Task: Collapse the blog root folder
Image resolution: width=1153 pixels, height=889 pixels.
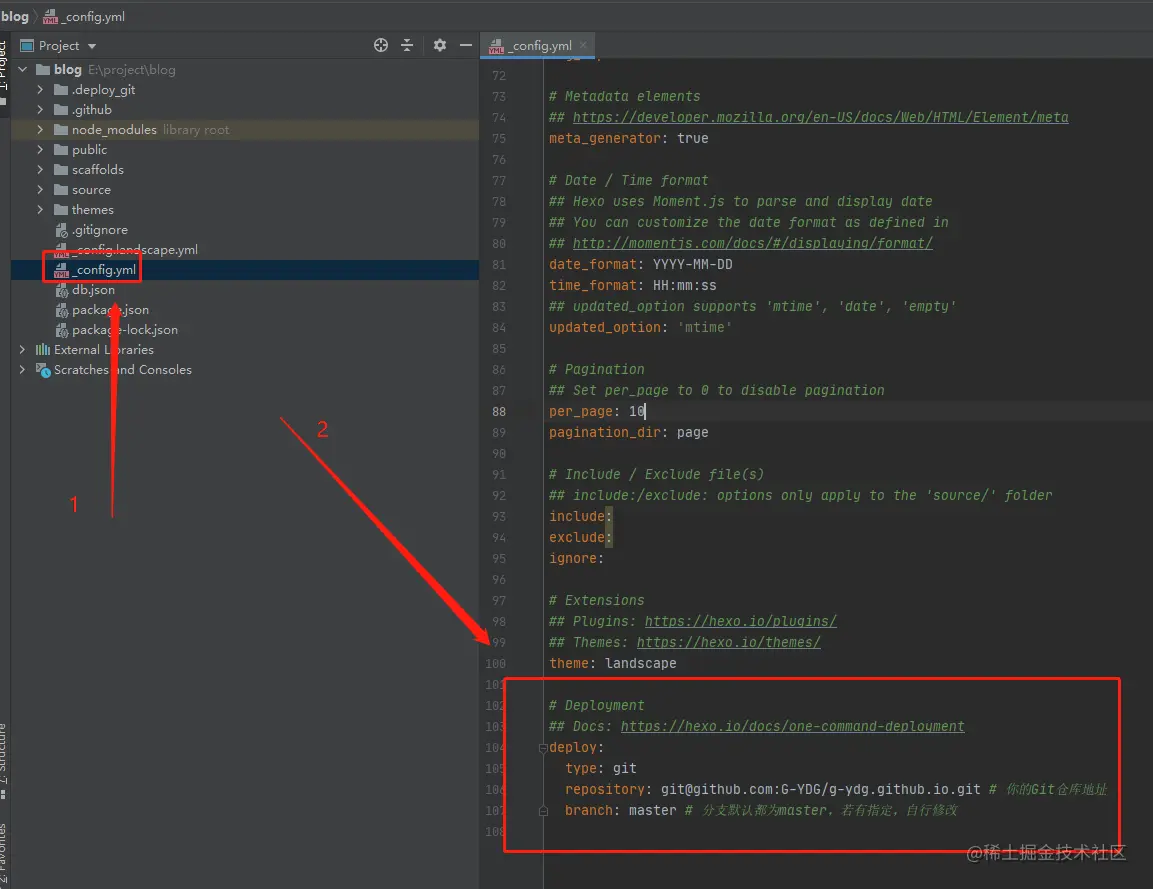Action: pyautogui.click(x=23, y=69)
